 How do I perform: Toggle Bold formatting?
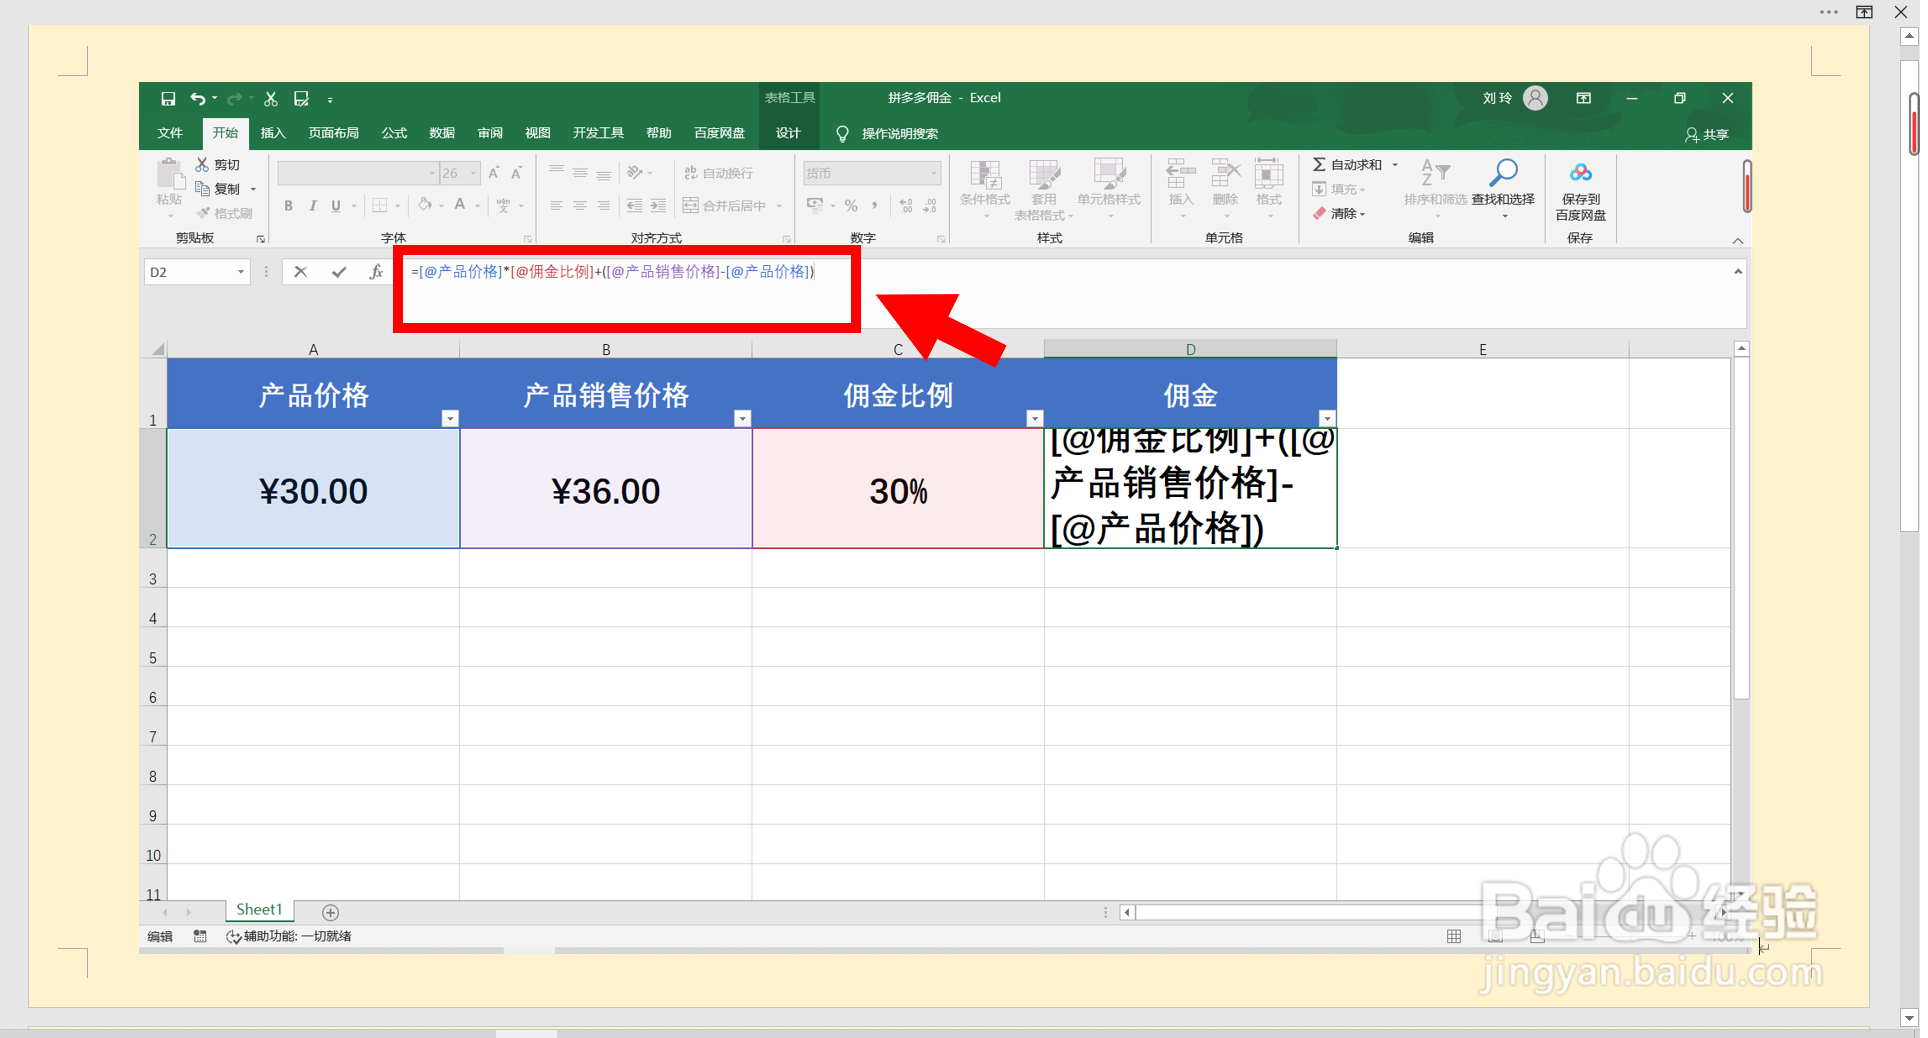coord(289,206)
